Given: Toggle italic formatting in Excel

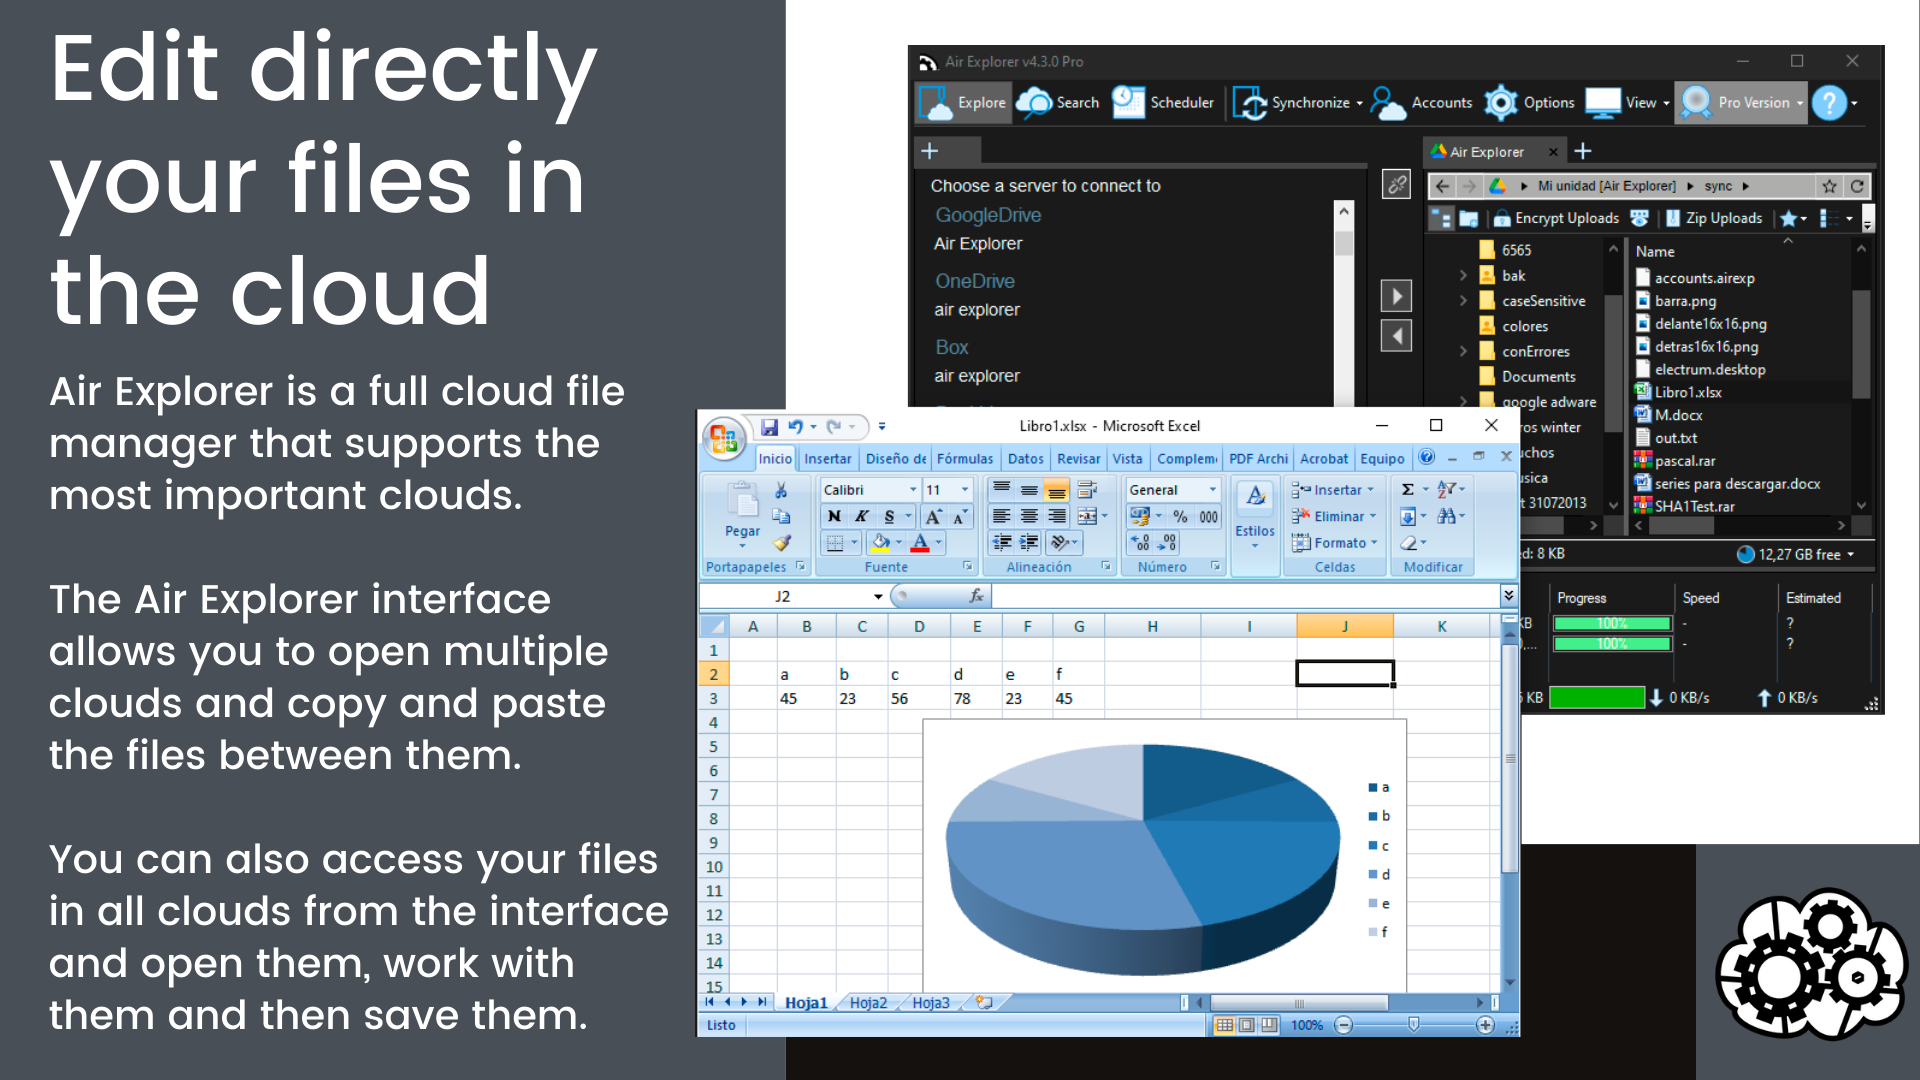Looking at the screenshot, I should coord(861,516).
